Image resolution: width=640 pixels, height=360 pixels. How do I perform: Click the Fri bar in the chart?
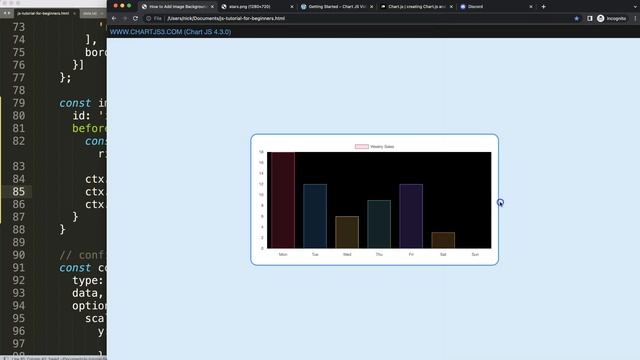coord(411,216)
